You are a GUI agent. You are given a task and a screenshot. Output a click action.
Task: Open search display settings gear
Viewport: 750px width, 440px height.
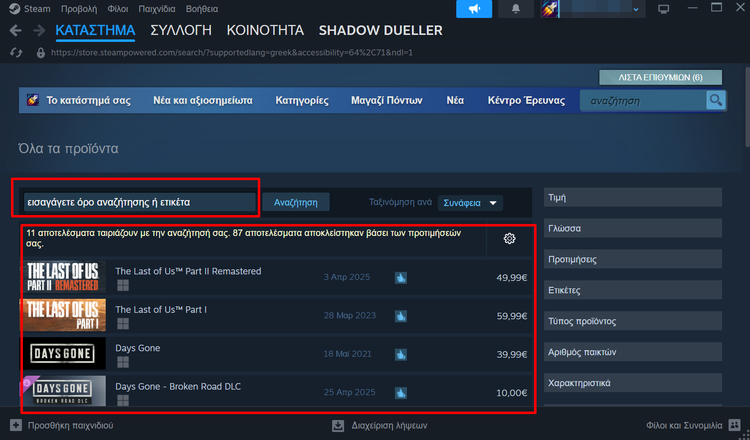[509, 238]
